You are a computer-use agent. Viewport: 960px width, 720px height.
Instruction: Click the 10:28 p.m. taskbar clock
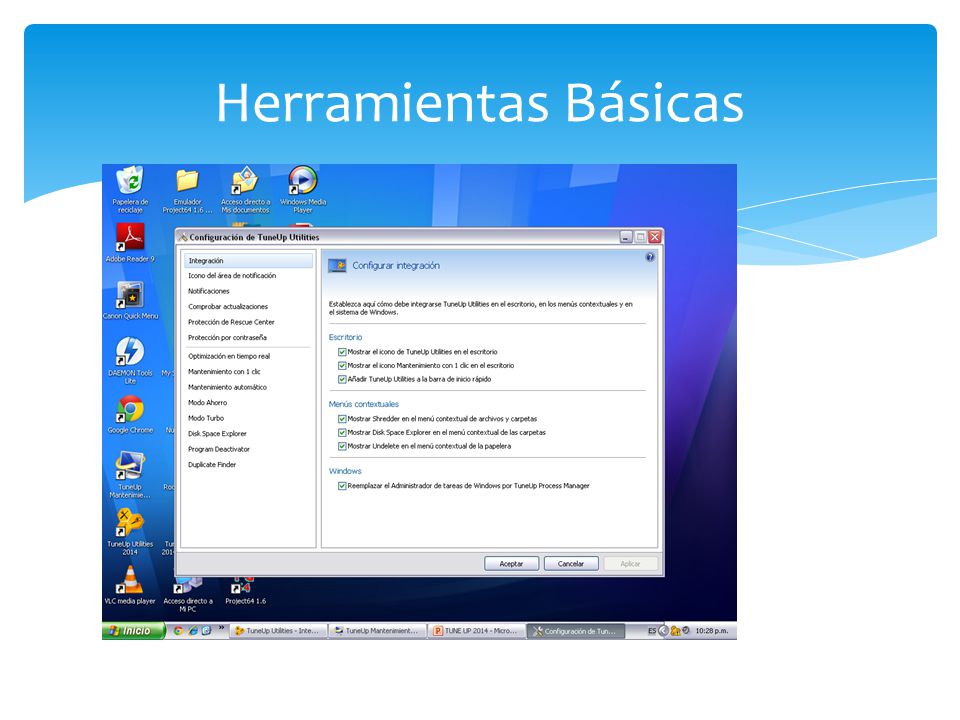click(711, 631)
